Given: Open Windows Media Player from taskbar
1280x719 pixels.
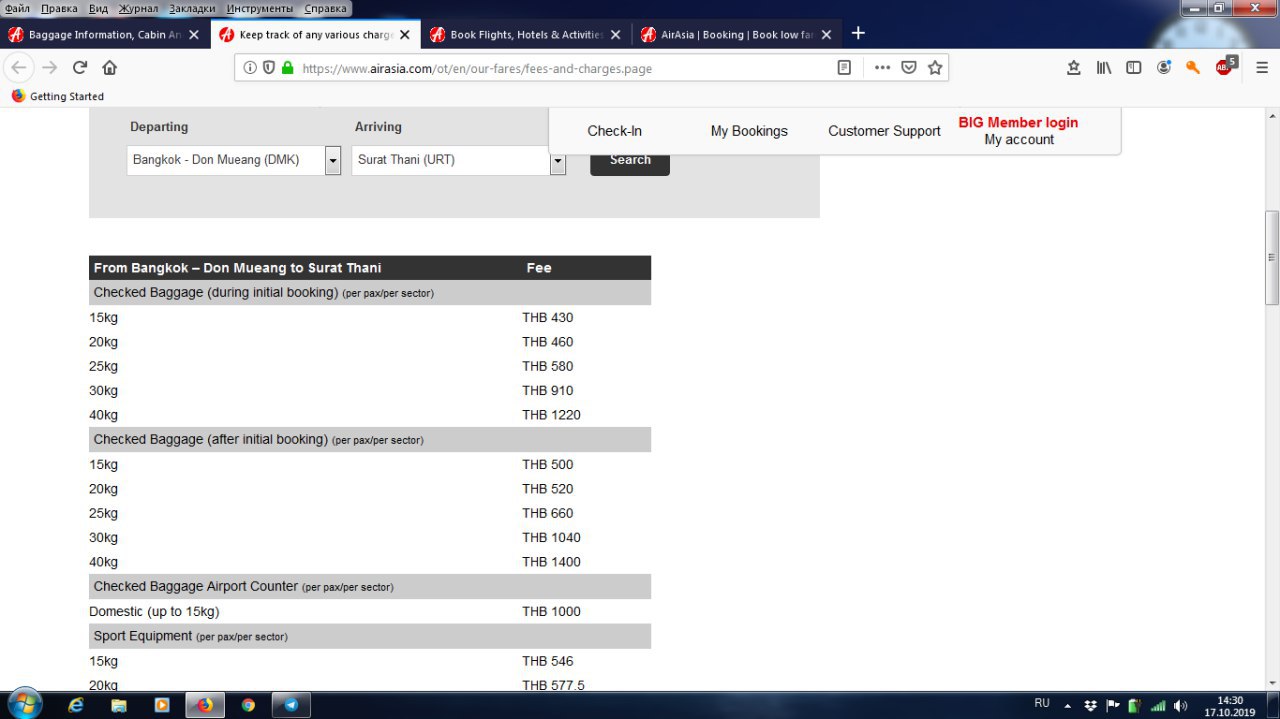Looking at the screenshot, I should click(162, 705).
